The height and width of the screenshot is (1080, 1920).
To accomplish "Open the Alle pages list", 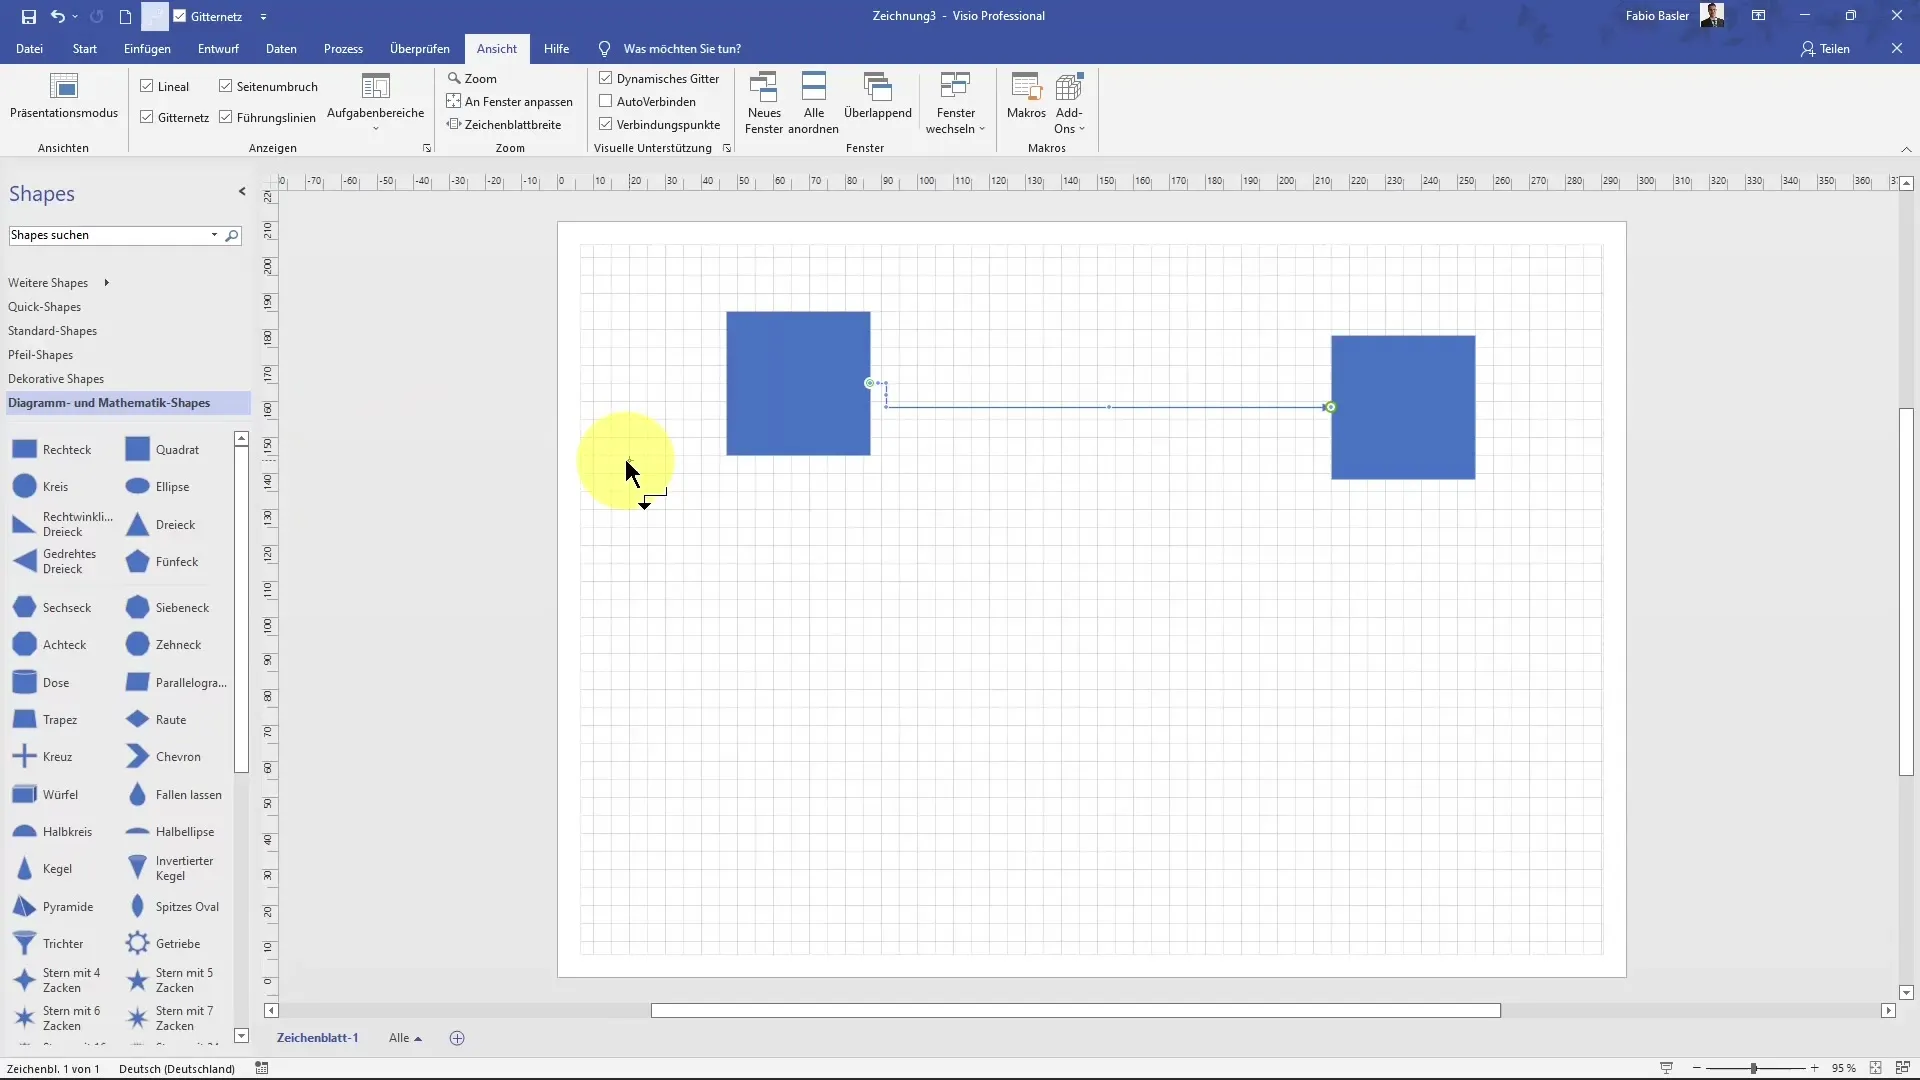I will click(x=405, y=1038).
